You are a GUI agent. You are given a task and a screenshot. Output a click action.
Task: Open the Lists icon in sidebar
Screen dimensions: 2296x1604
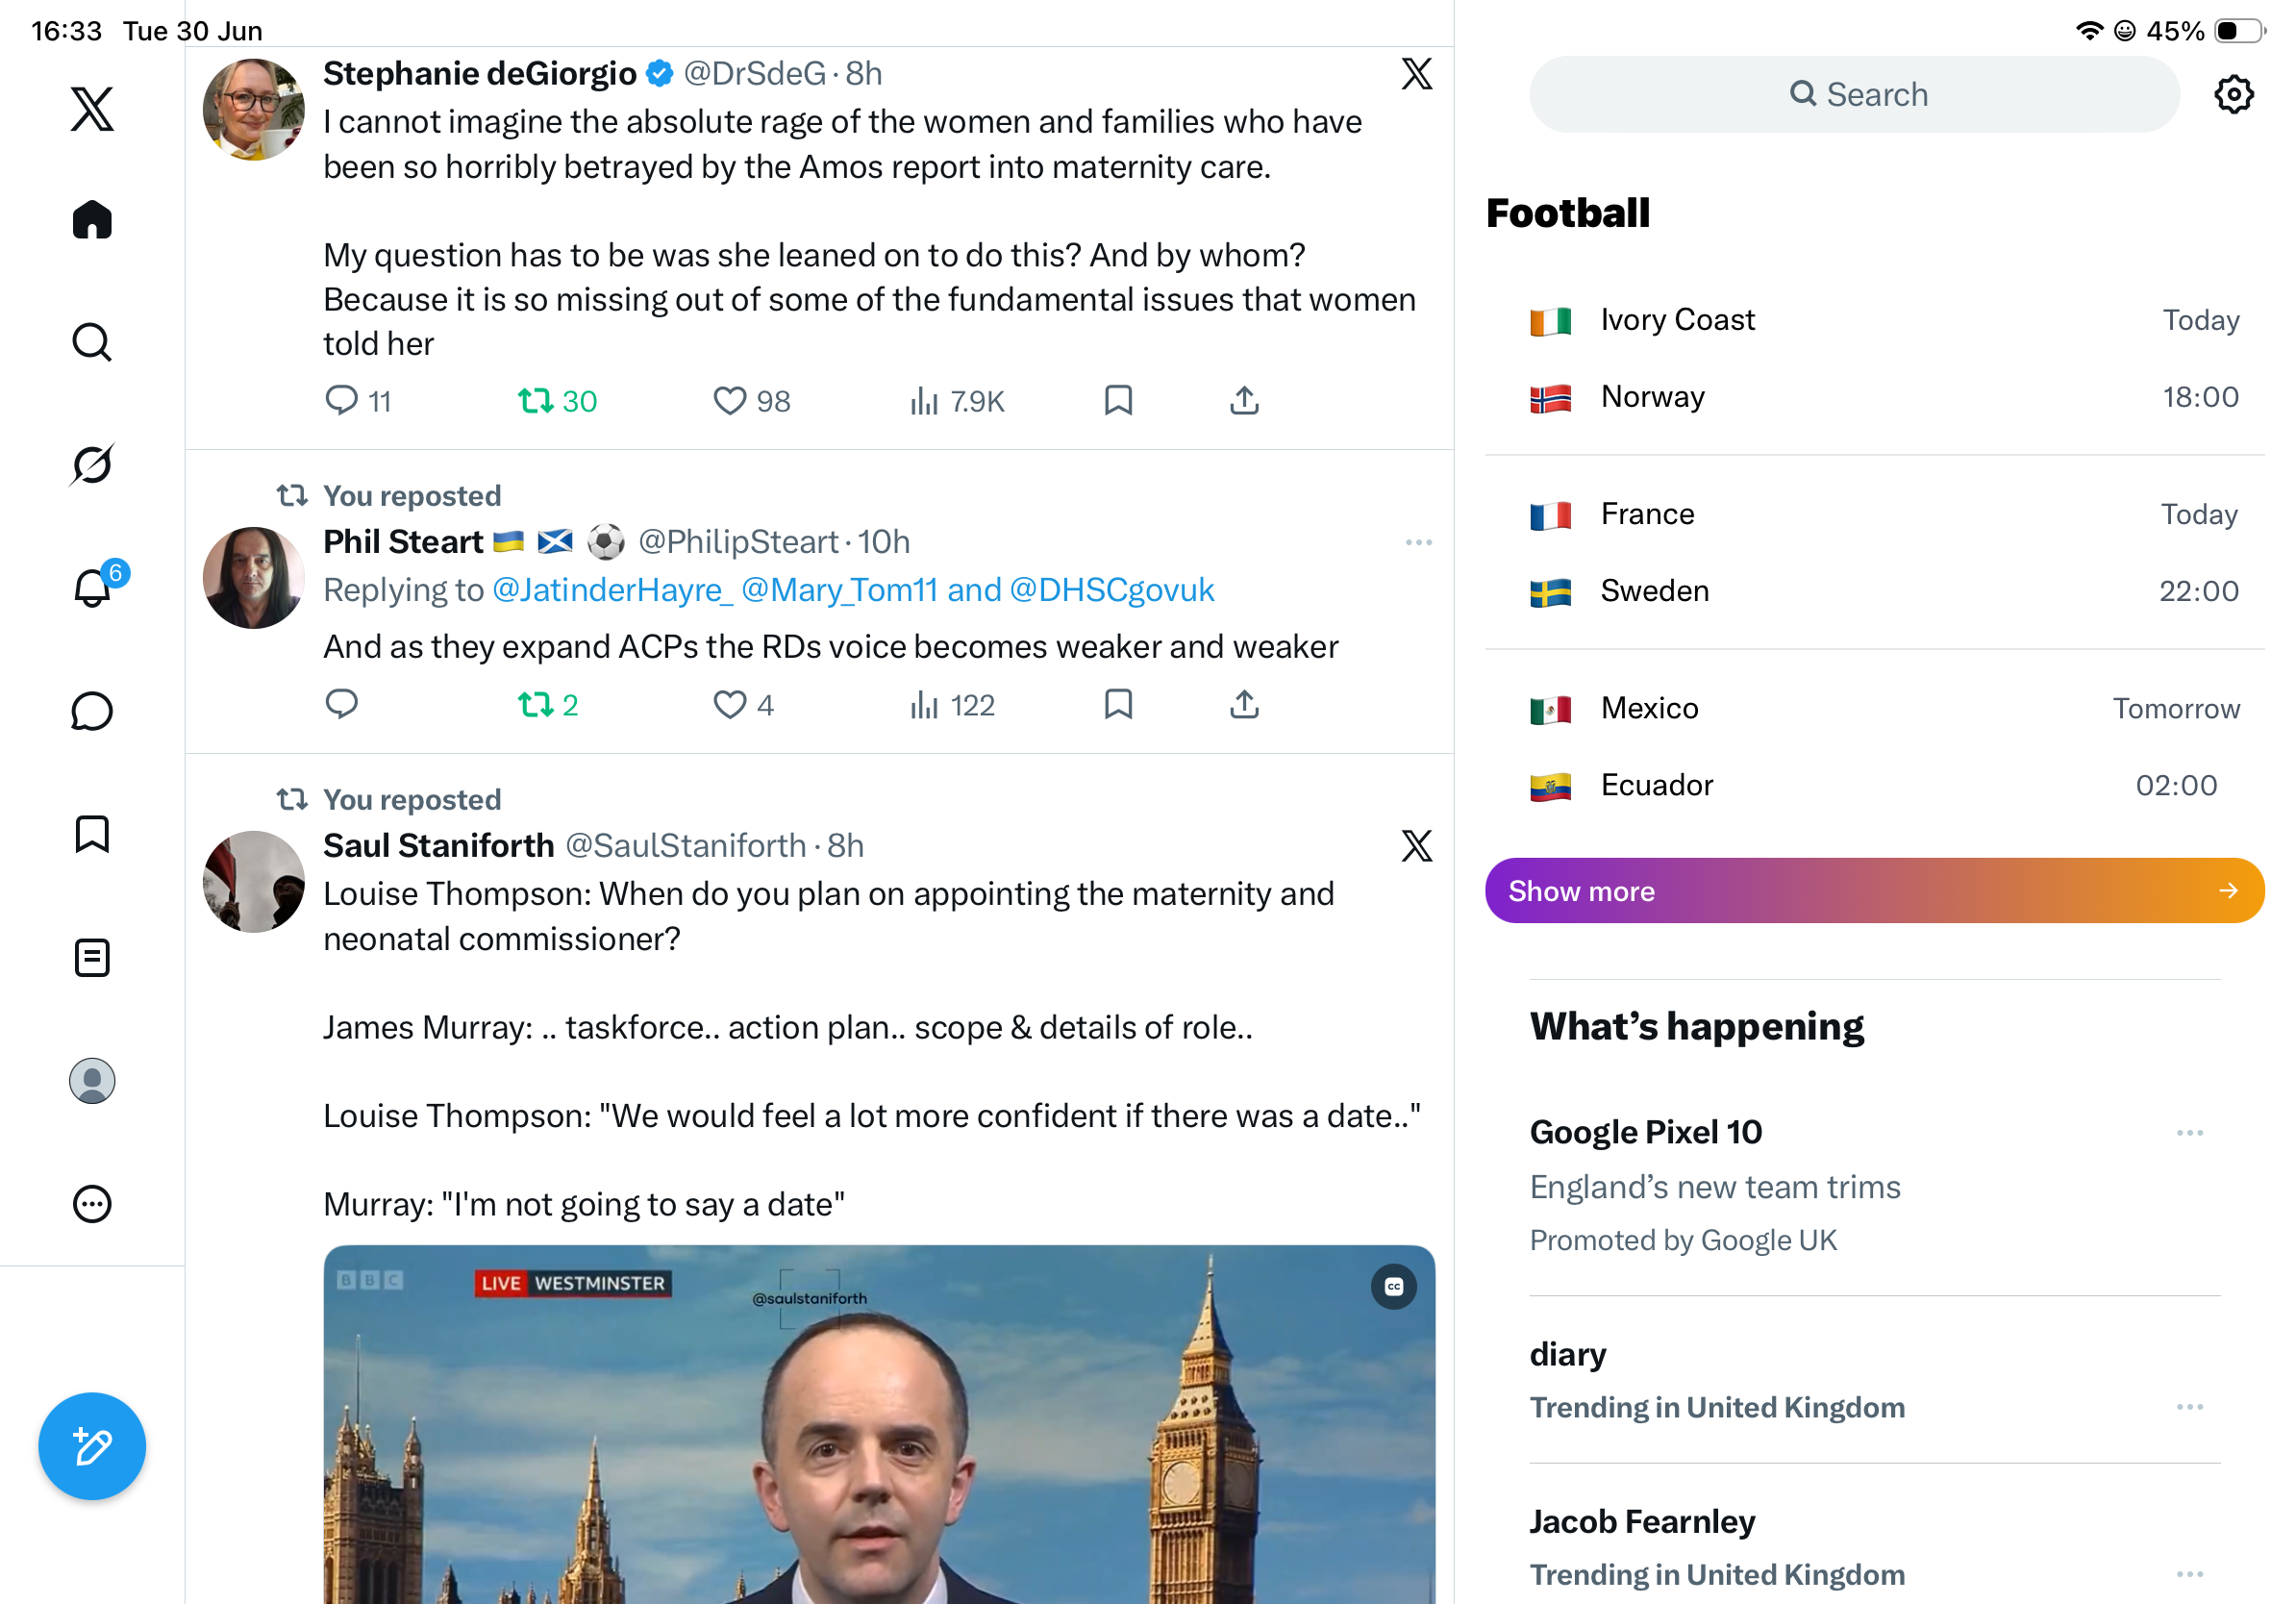[92, 957]
